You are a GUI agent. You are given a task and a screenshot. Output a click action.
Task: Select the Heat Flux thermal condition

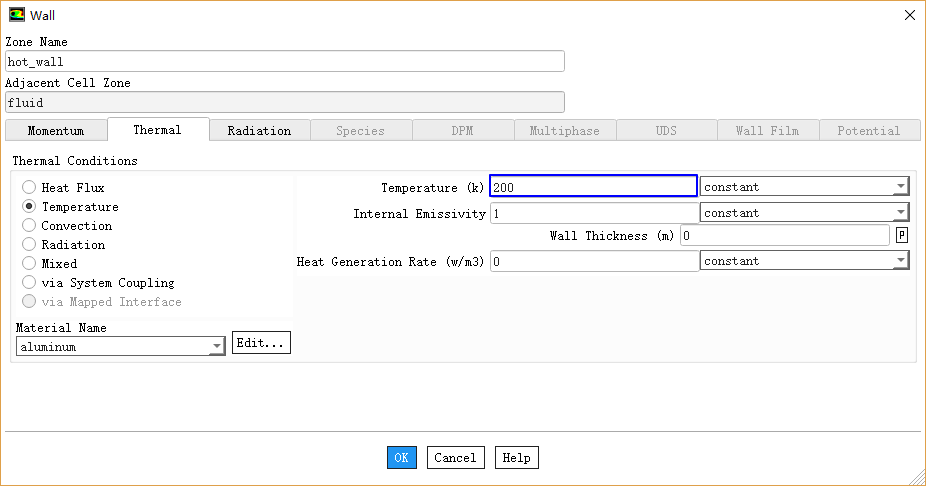[29, 188]
